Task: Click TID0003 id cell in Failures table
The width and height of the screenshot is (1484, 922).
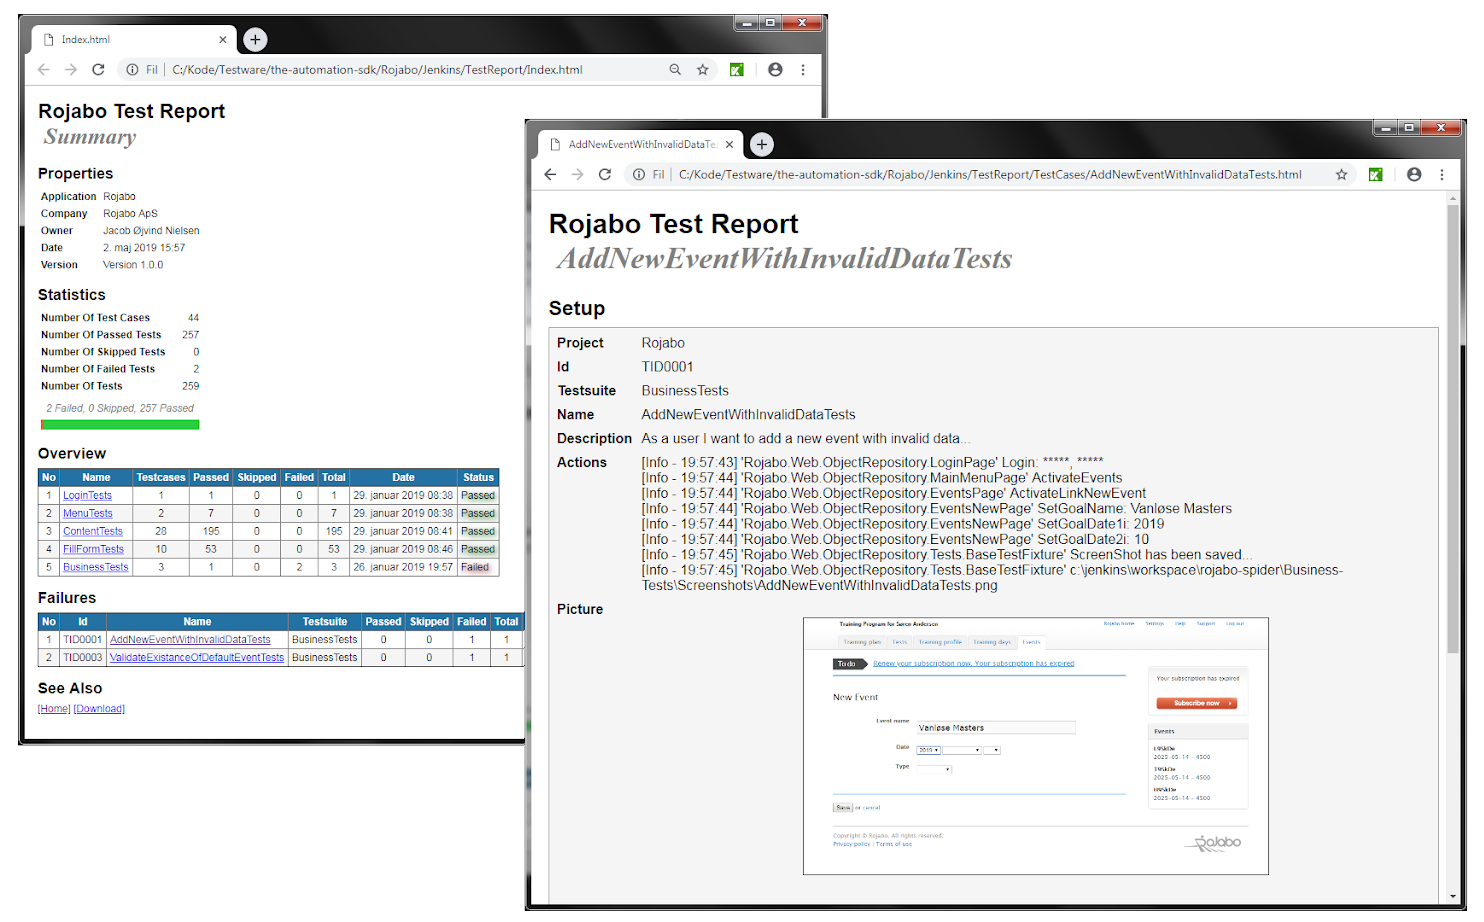Action: 83,658
